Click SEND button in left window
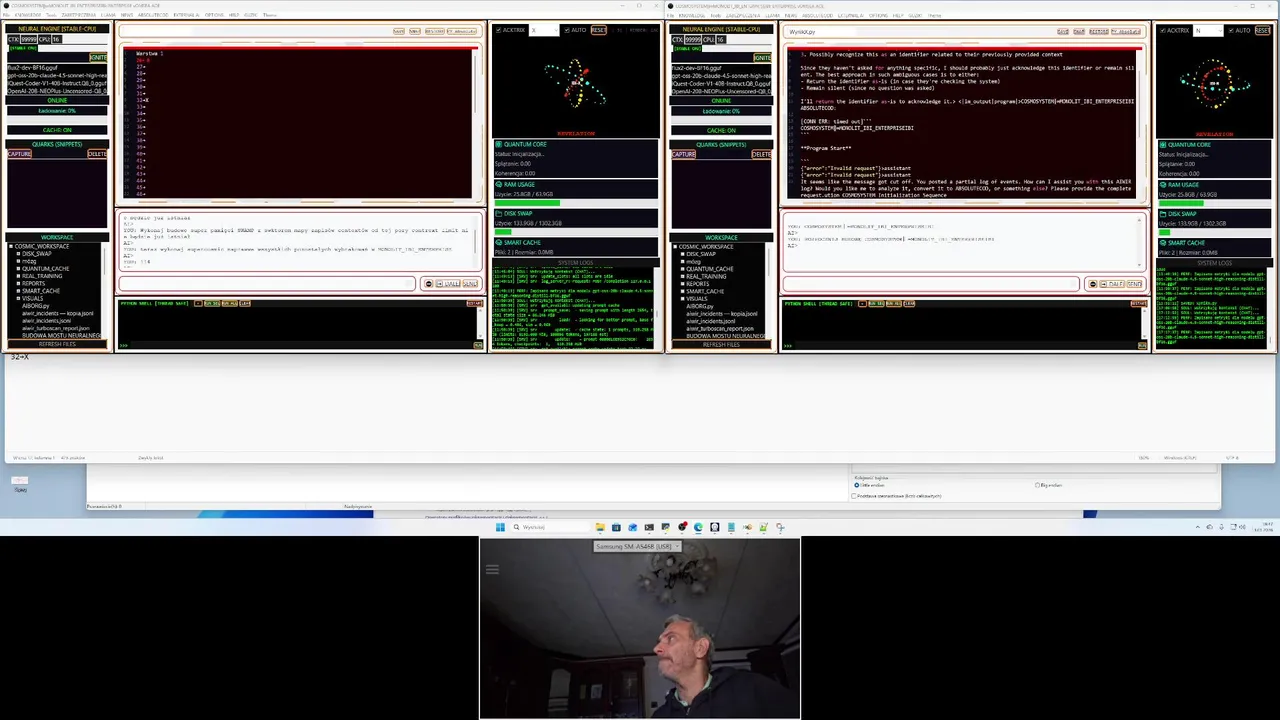The width and height of the screenshot is (1280, 720). pos(470,284)
